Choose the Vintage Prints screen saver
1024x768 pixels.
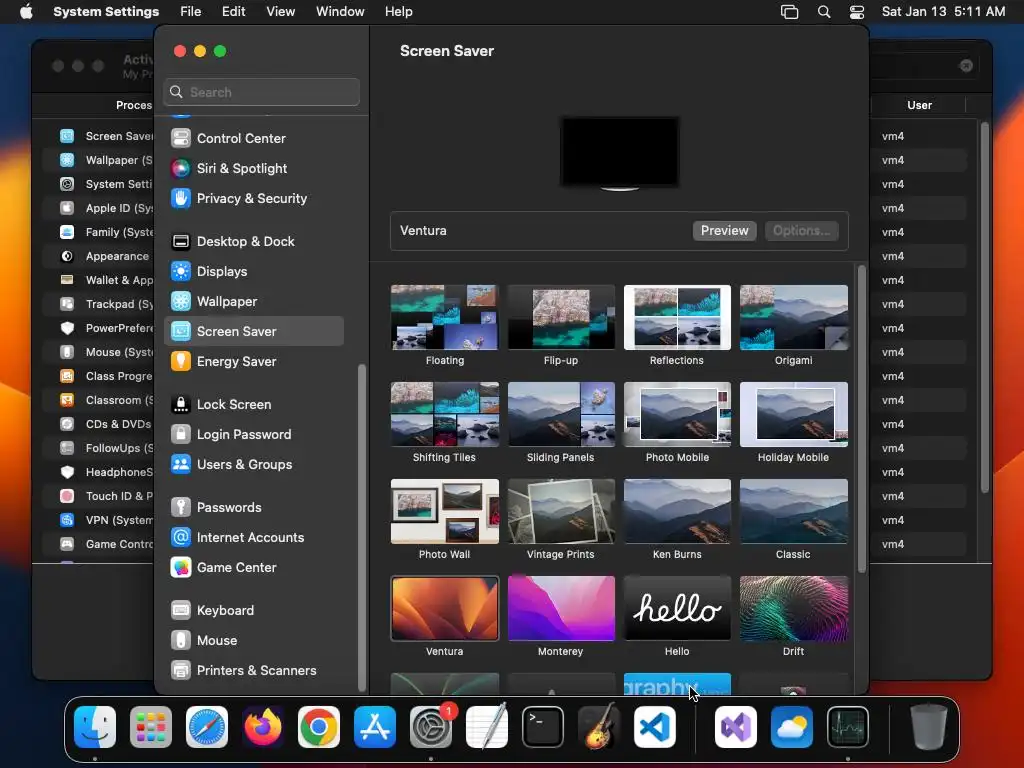pyautogui.click(x=561, y=511)
